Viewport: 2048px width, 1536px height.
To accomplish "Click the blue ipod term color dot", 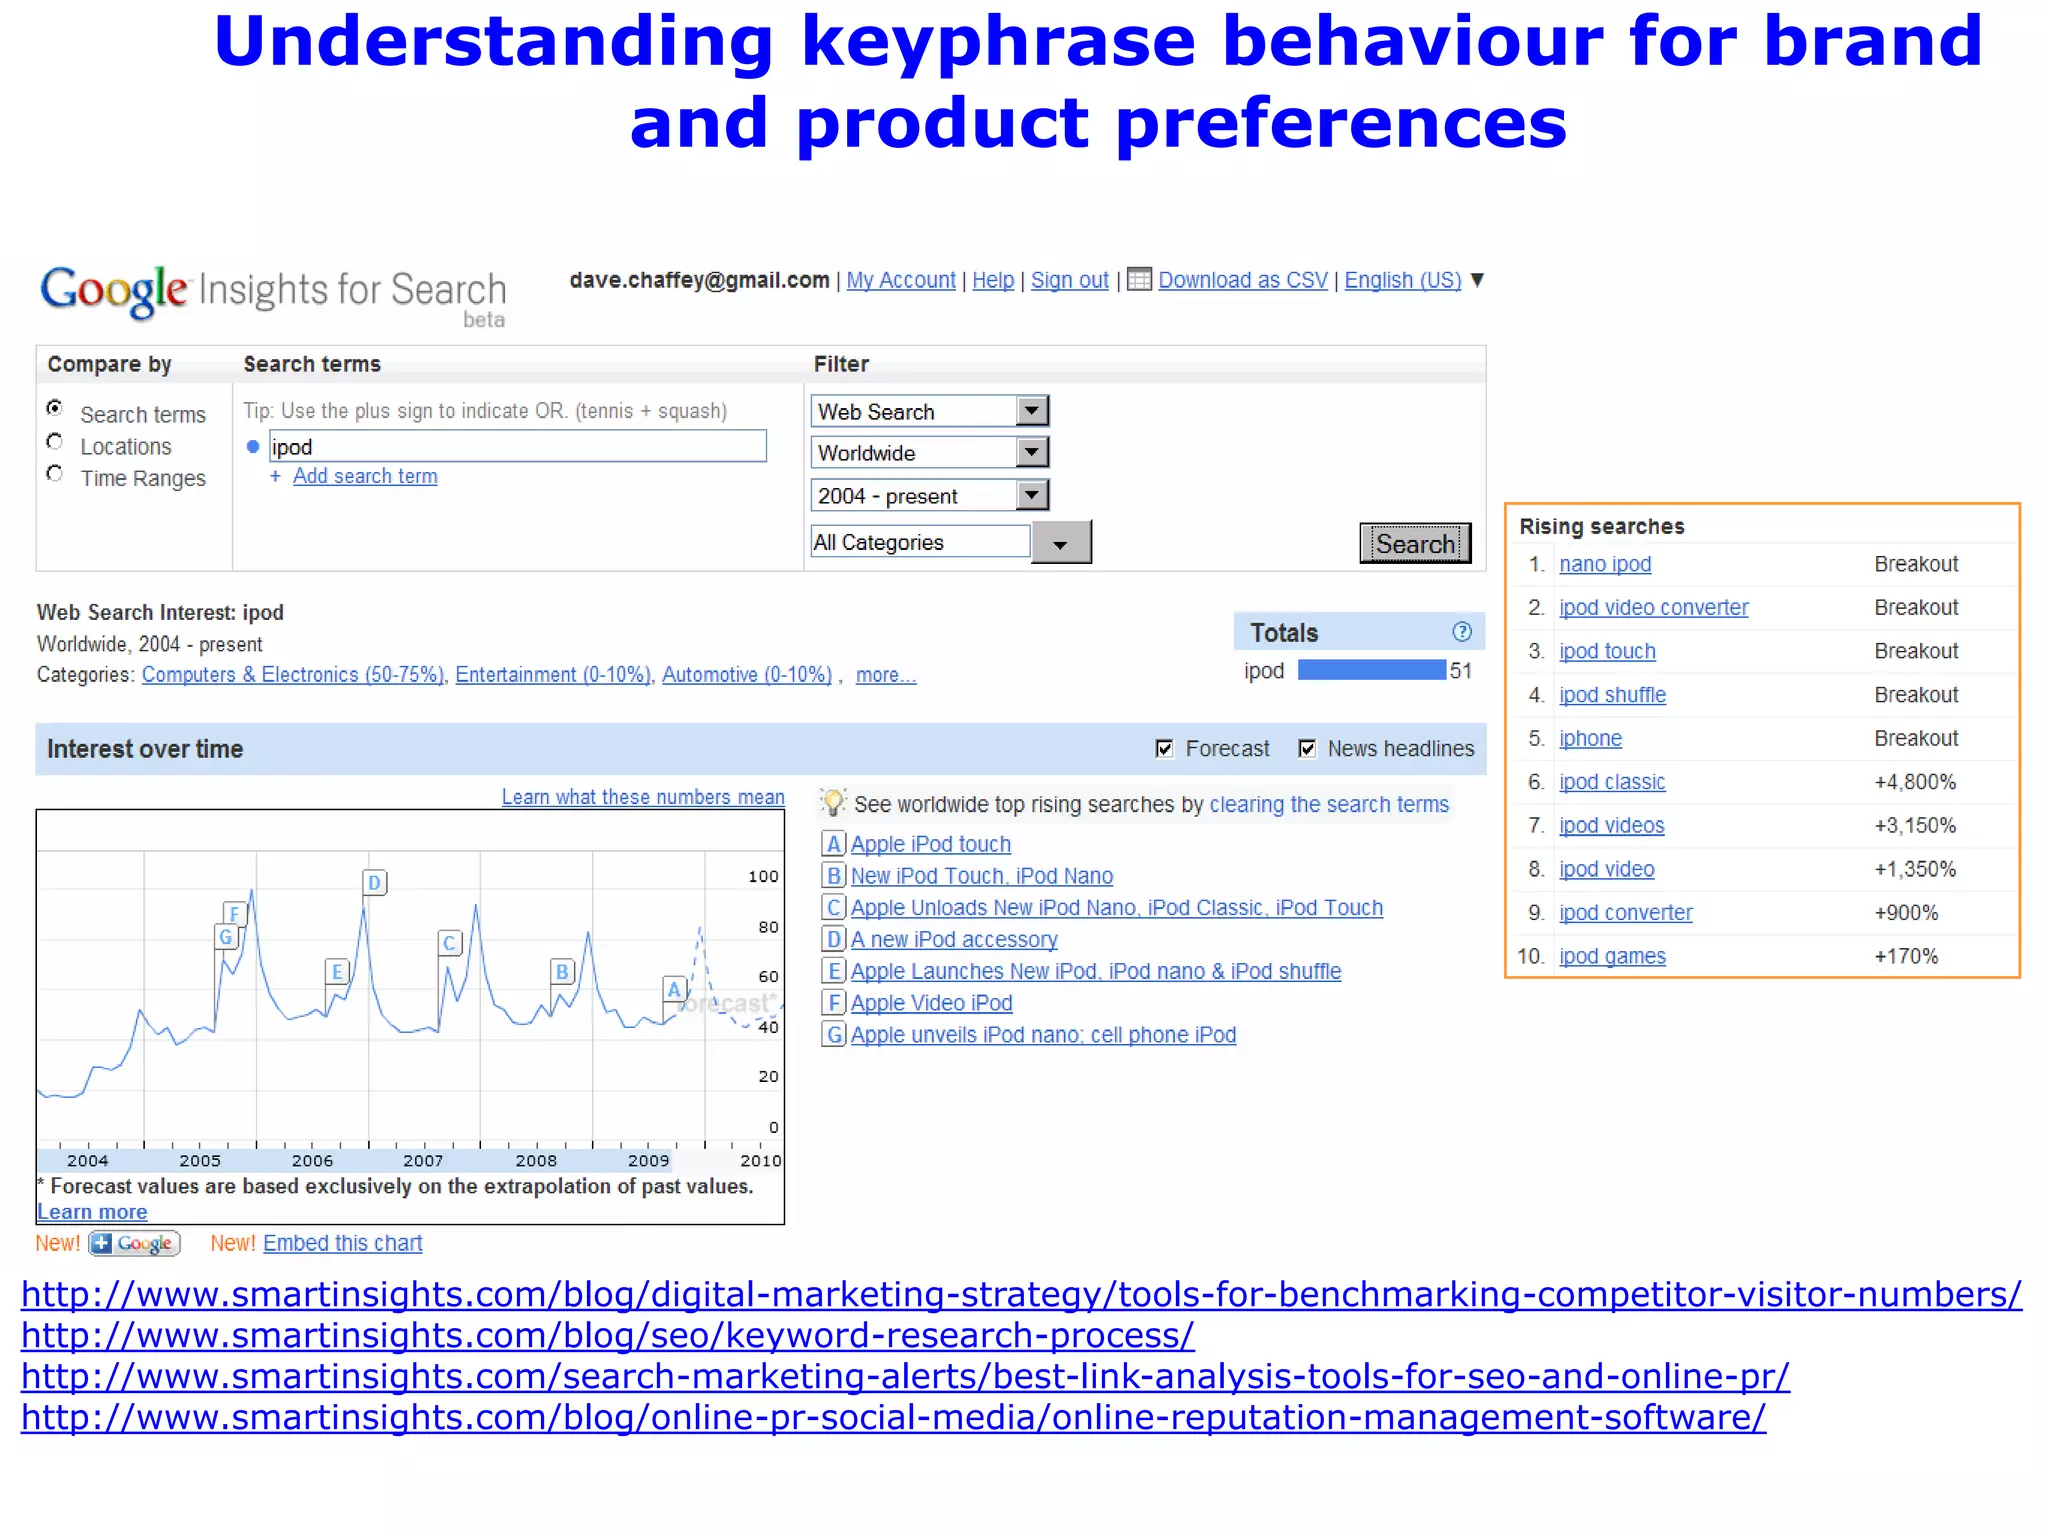I will 253,447.
